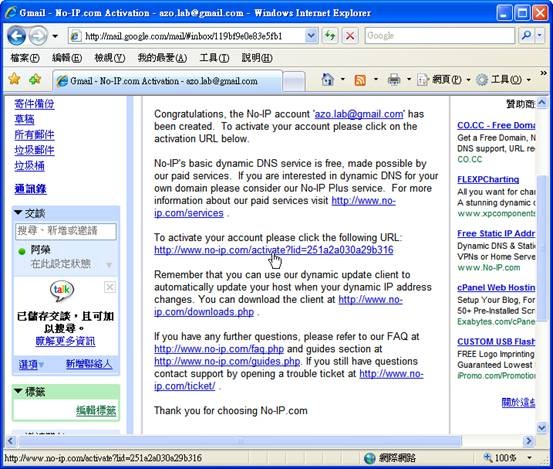Image resolution: width=553 pixels, height=469 pixels.
Task: Open the 垃圾郵件 spam link
Action: tap(34, 150)
